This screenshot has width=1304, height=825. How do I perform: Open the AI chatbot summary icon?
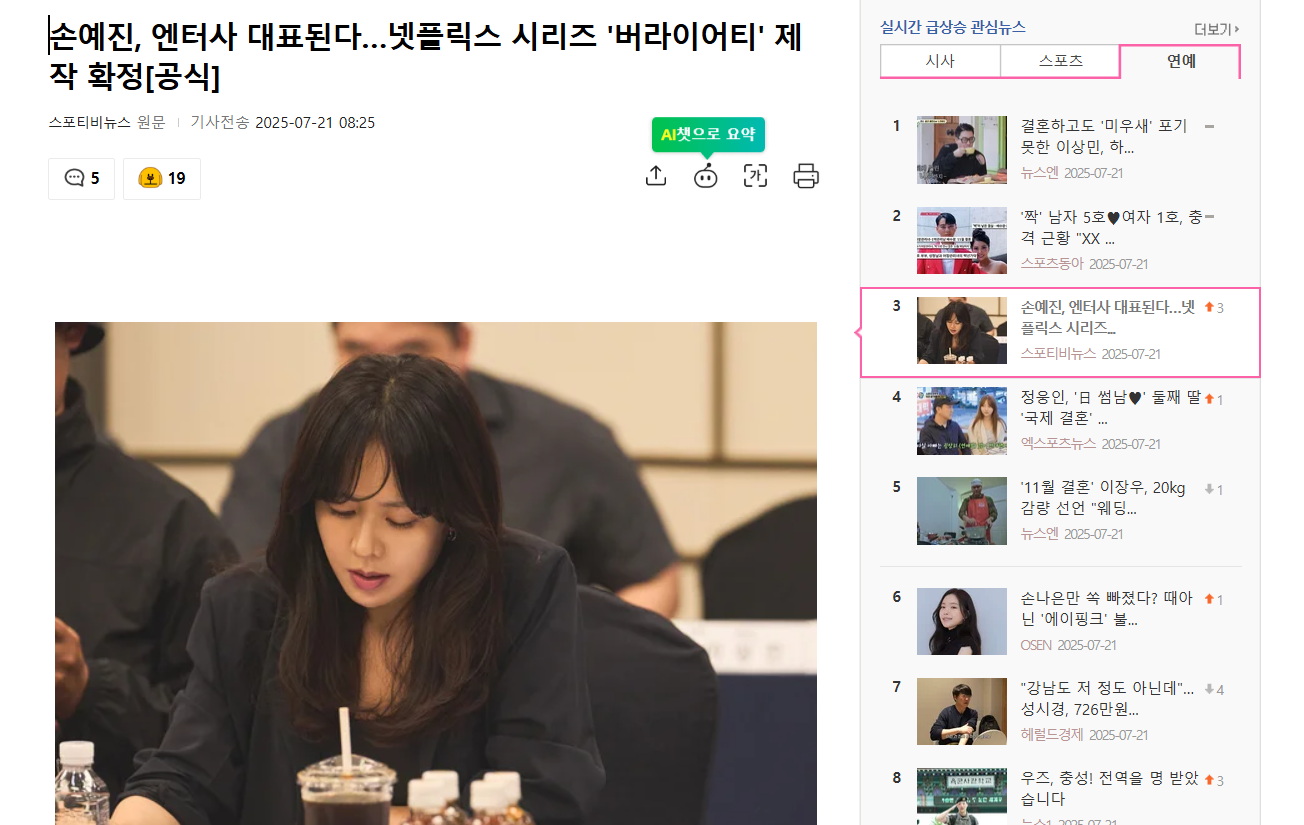(x=706, y=176)
